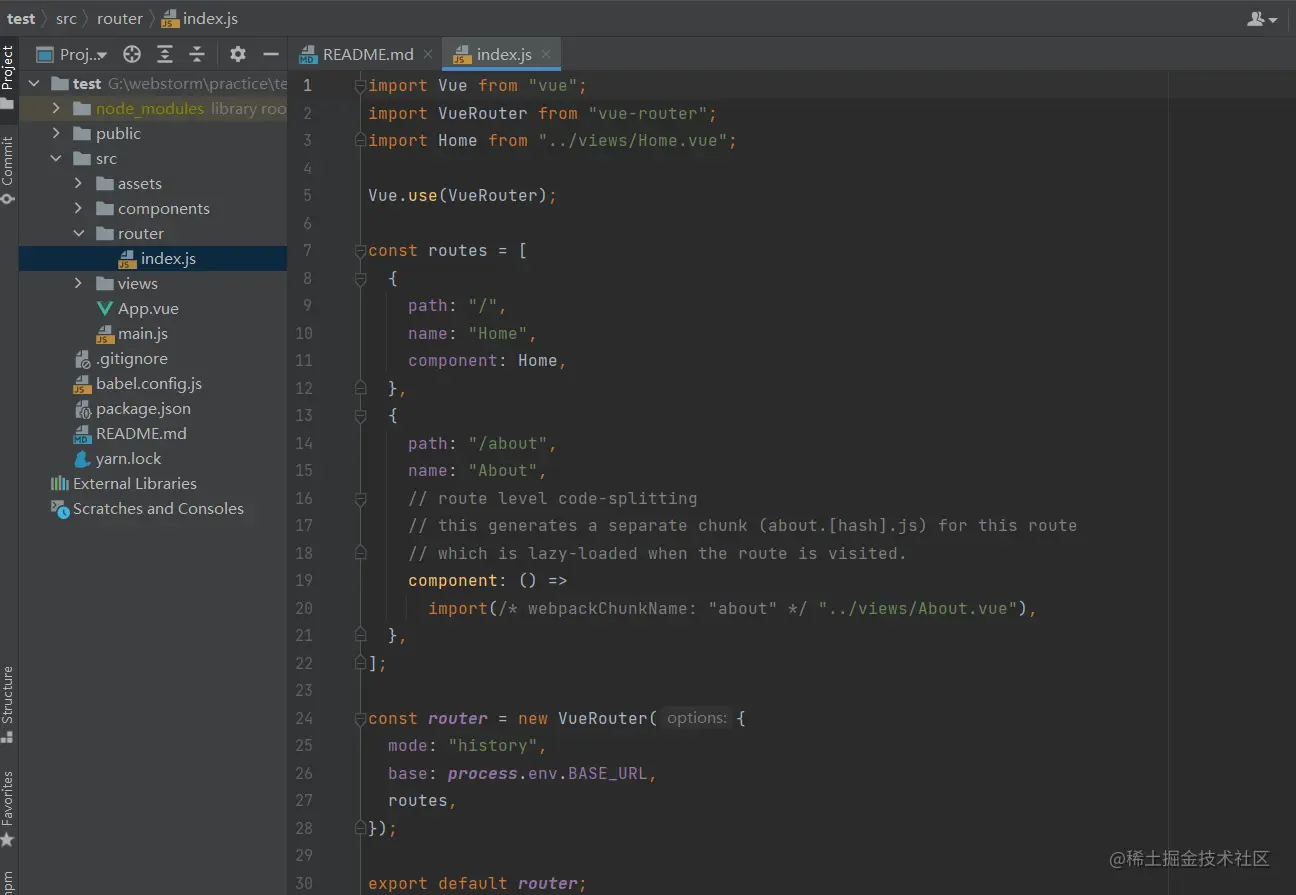
Task: Open Project panel settings gear
Action: (x=237, y=54)
